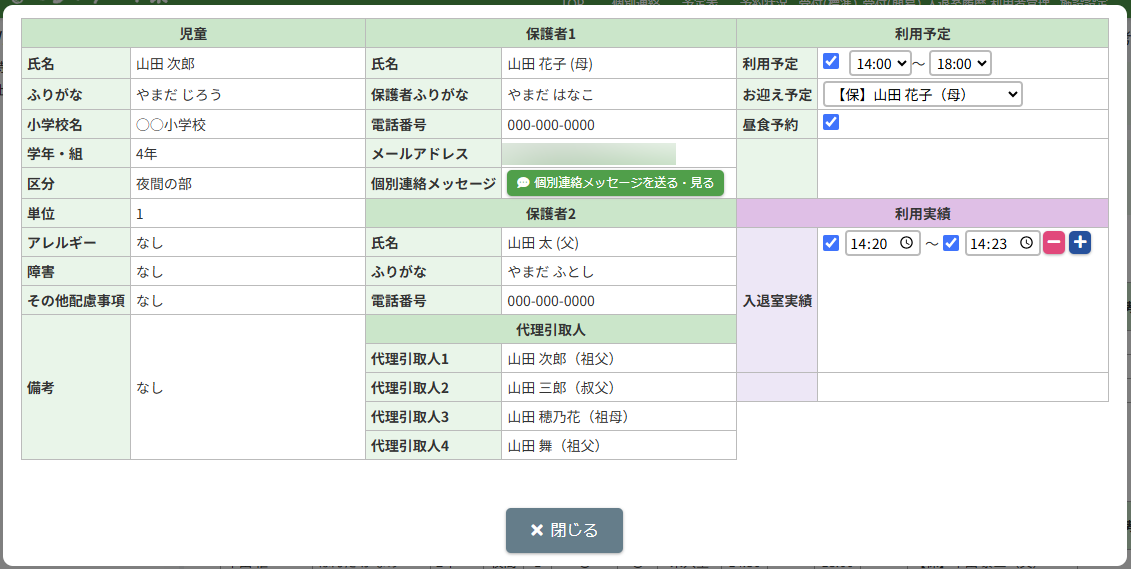Uncheck the 昼食予約 checkbox

(831, 122)
